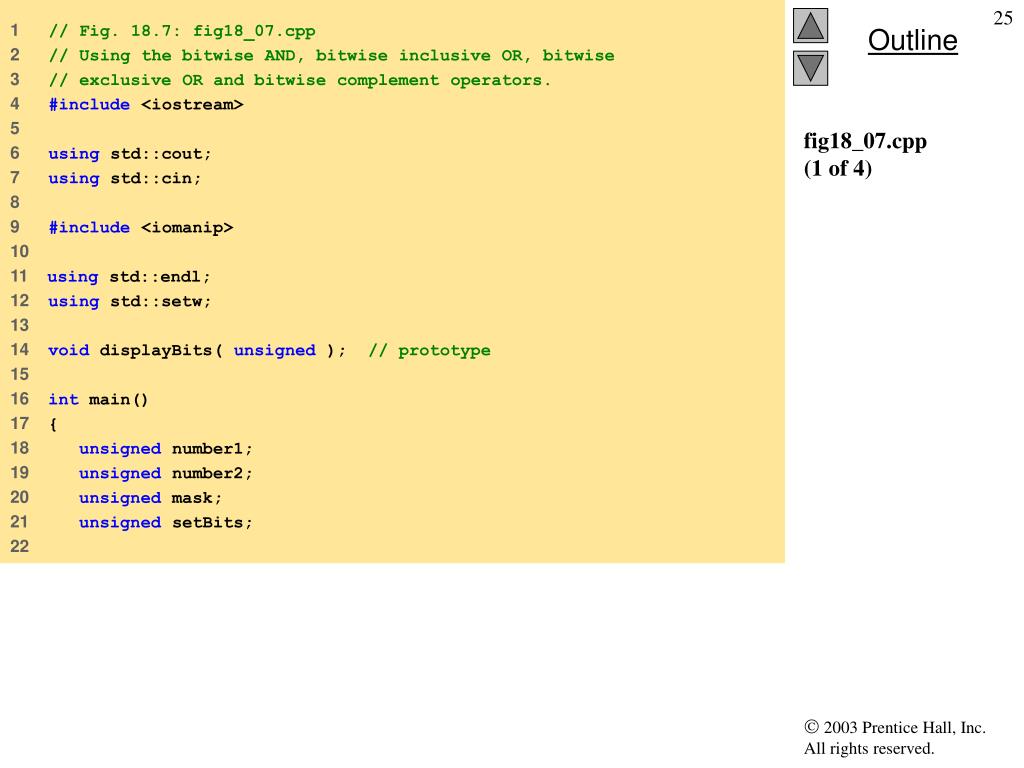Click the "using std::cin;" line
1024x768 pixels.
(x=125, y=178)
